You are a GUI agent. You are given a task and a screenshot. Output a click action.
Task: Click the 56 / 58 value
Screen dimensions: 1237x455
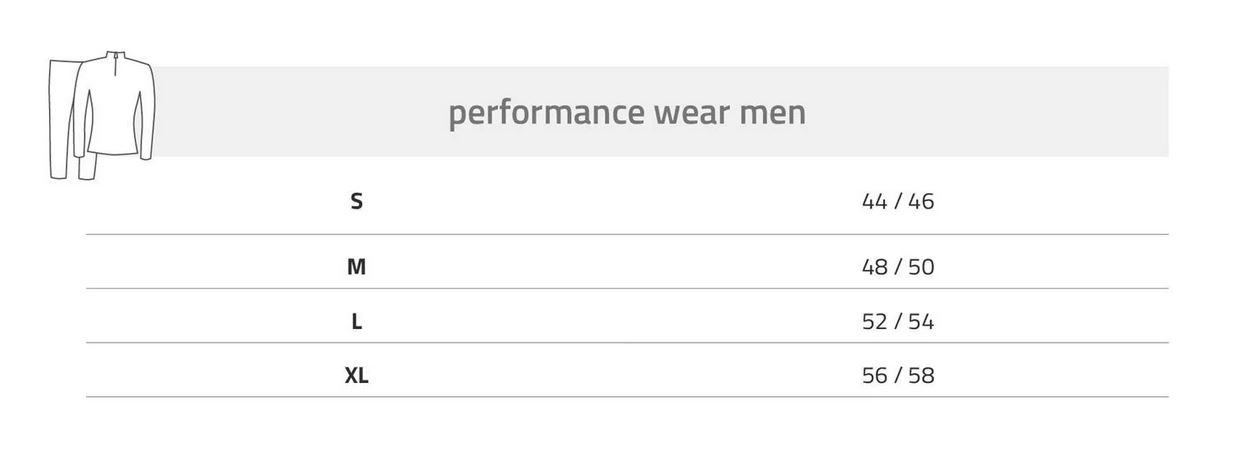coord(898,376)
